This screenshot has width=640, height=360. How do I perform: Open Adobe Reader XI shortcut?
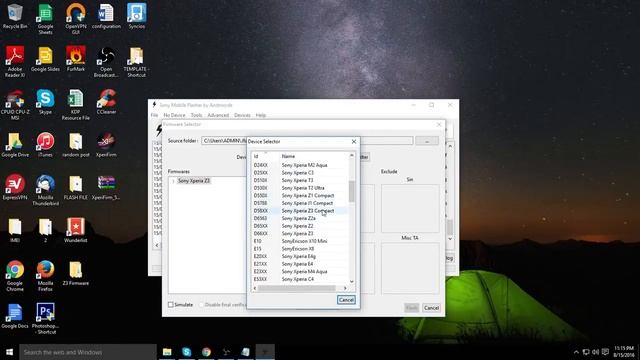click(15, 62)
